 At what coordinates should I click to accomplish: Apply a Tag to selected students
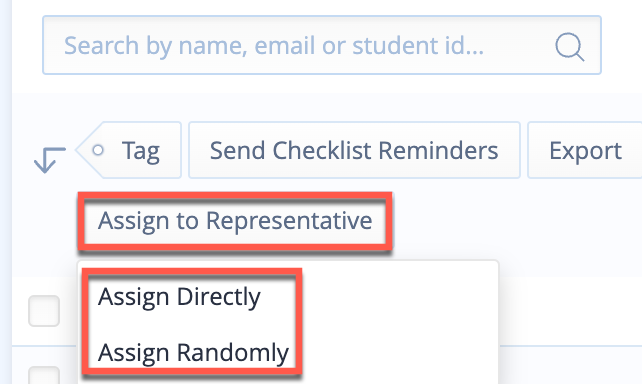tap(129, 150)
